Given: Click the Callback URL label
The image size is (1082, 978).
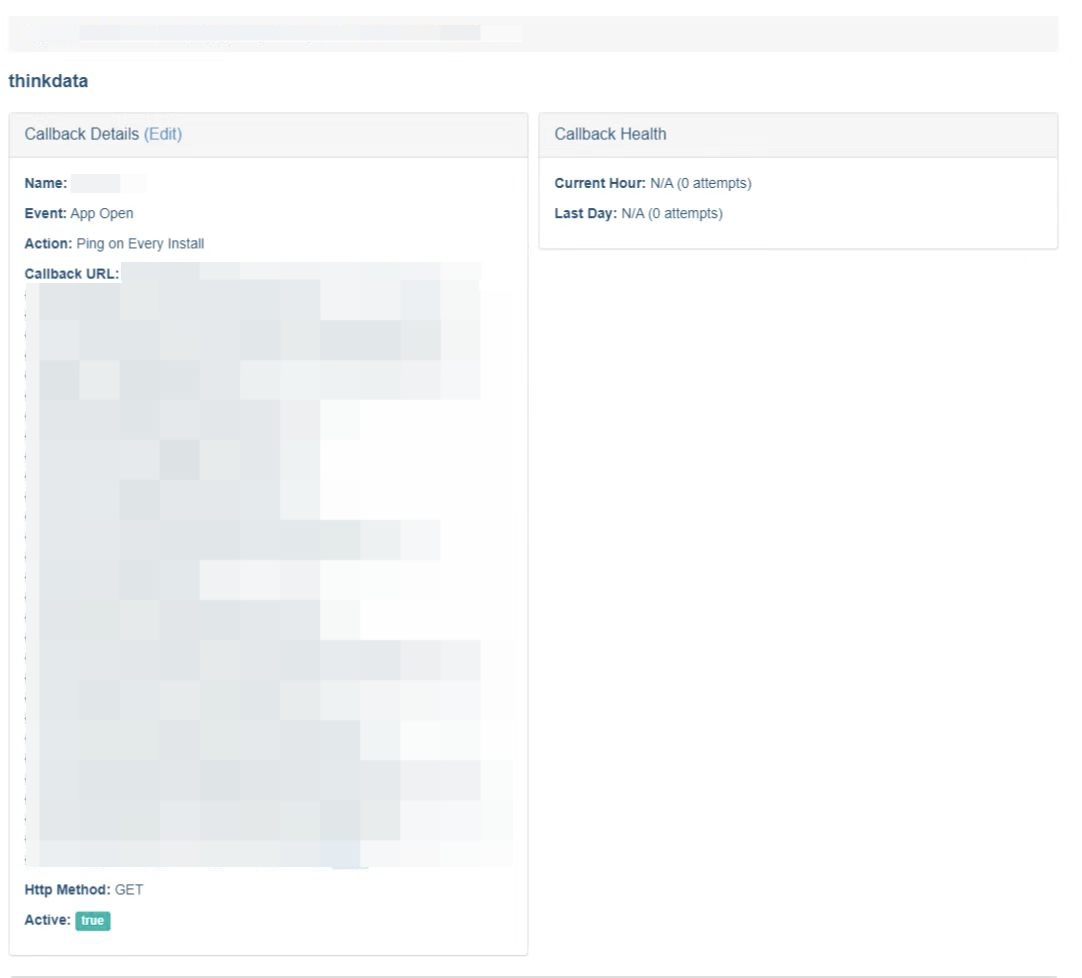Looking at the screenshot, I should (71, 273).
